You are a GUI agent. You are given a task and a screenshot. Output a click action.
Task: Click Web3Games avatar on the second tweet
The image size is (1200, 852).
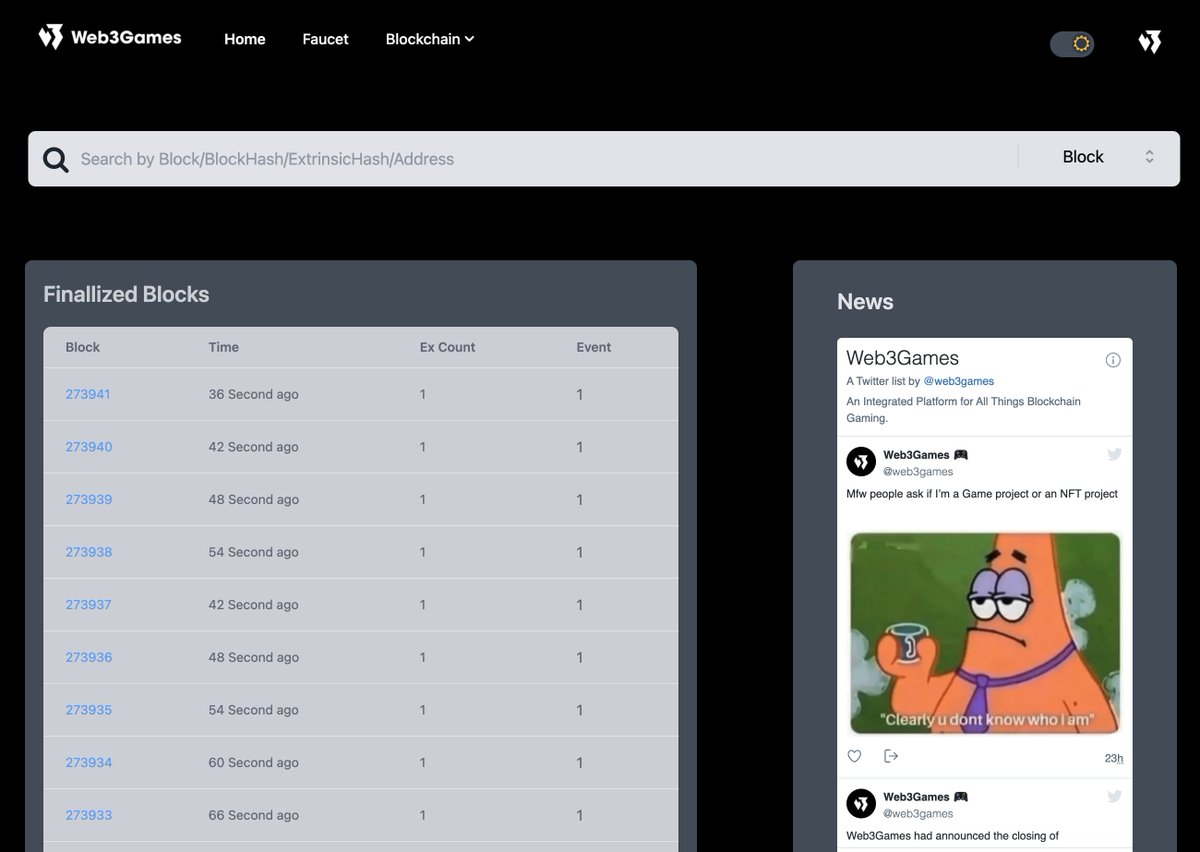point(862,804)
